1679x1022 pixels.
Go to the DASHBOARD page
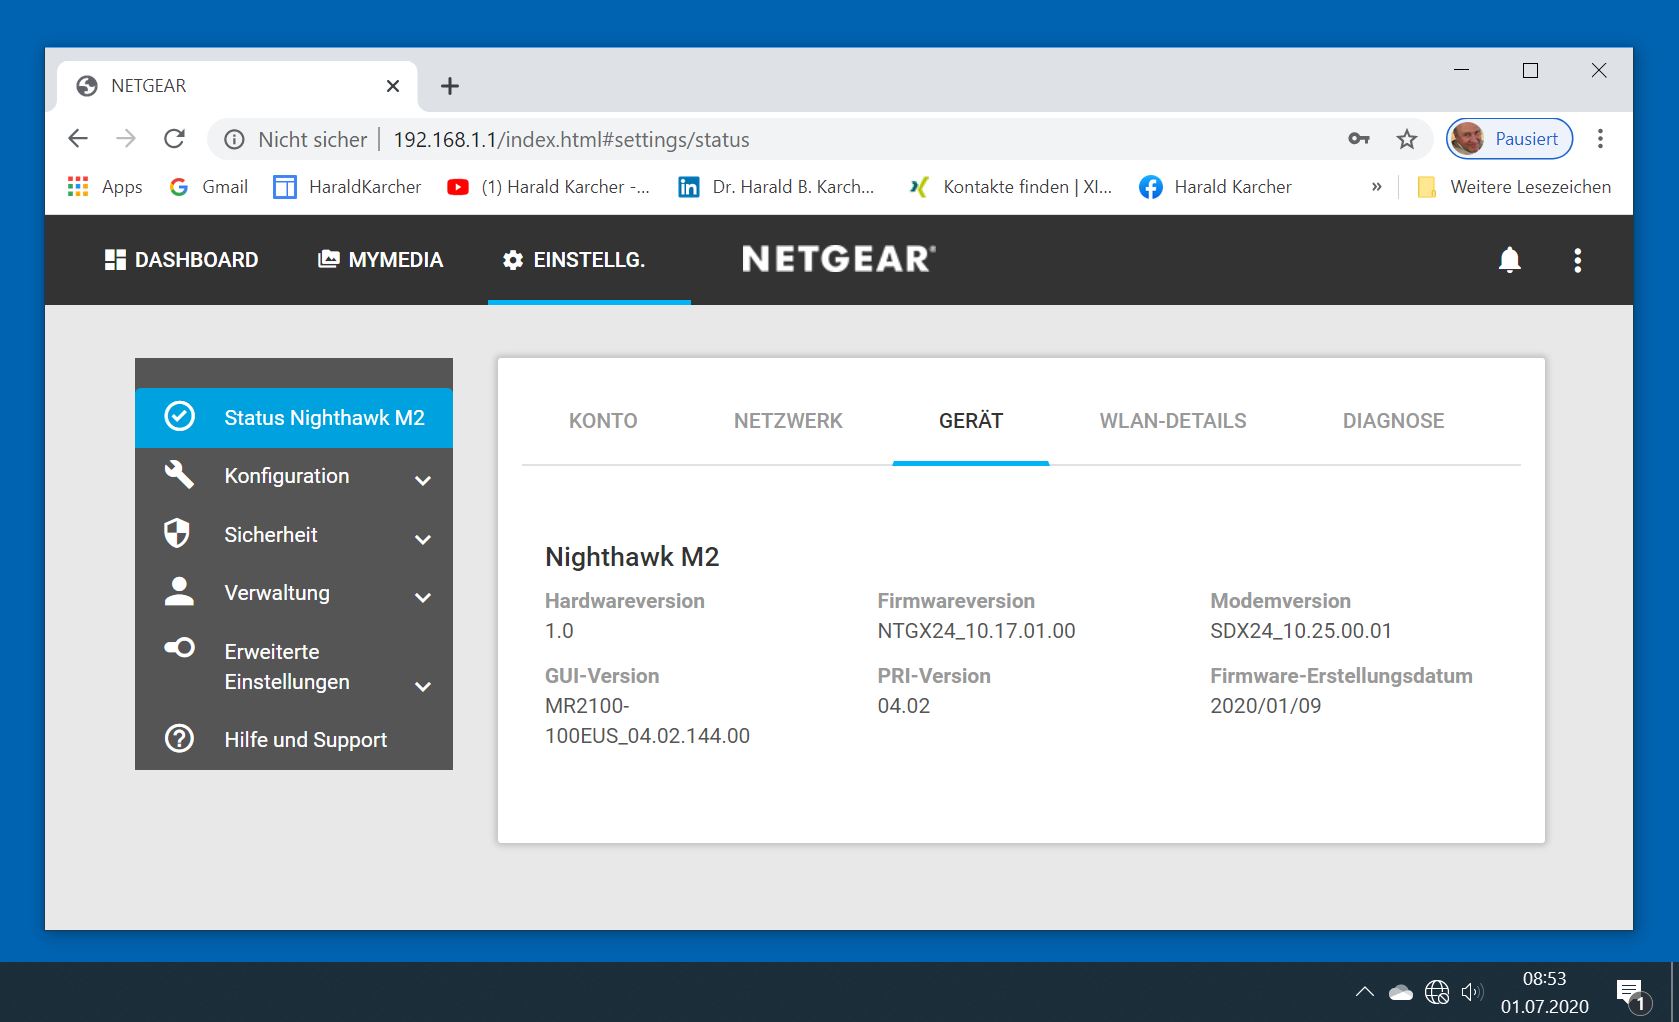click(x=182, y=260)
